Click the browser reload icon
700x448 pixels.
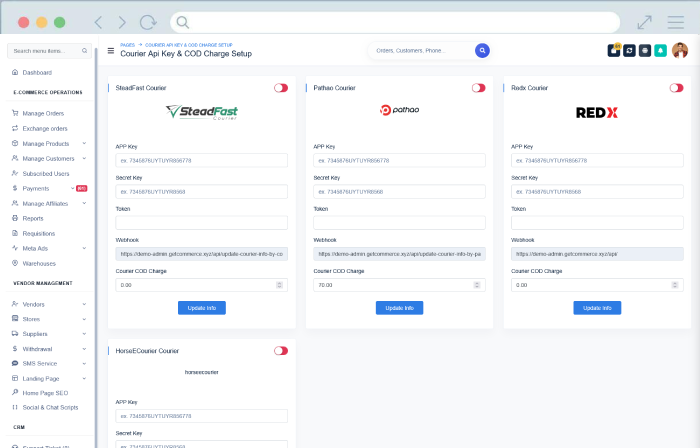coord(148,21)
